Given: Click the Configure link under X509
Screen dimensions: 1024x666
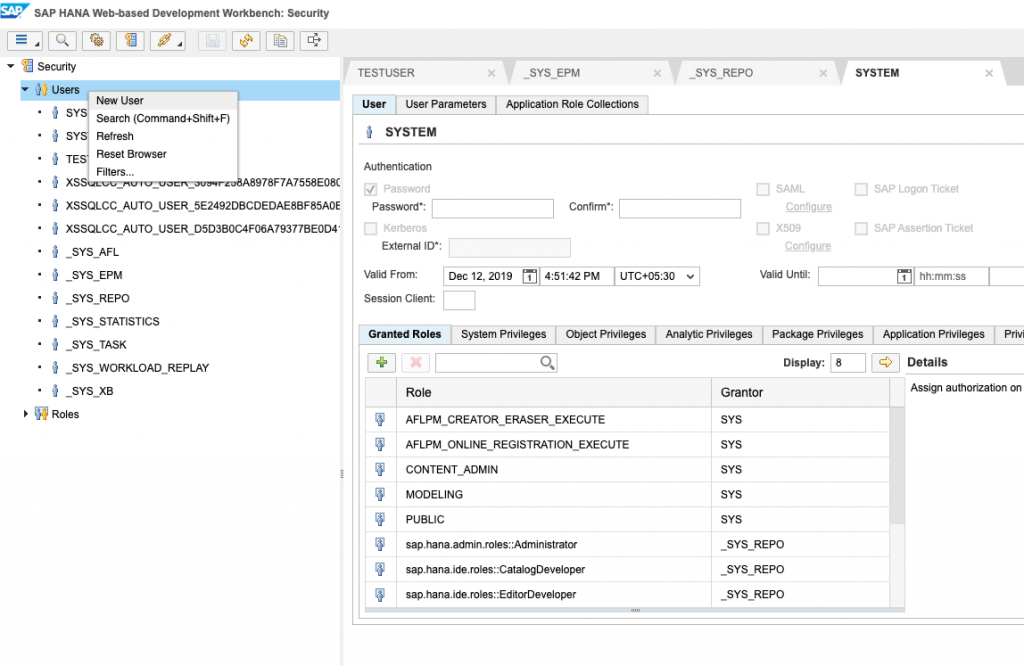Looking at the screenshot, I should point(808,246).
